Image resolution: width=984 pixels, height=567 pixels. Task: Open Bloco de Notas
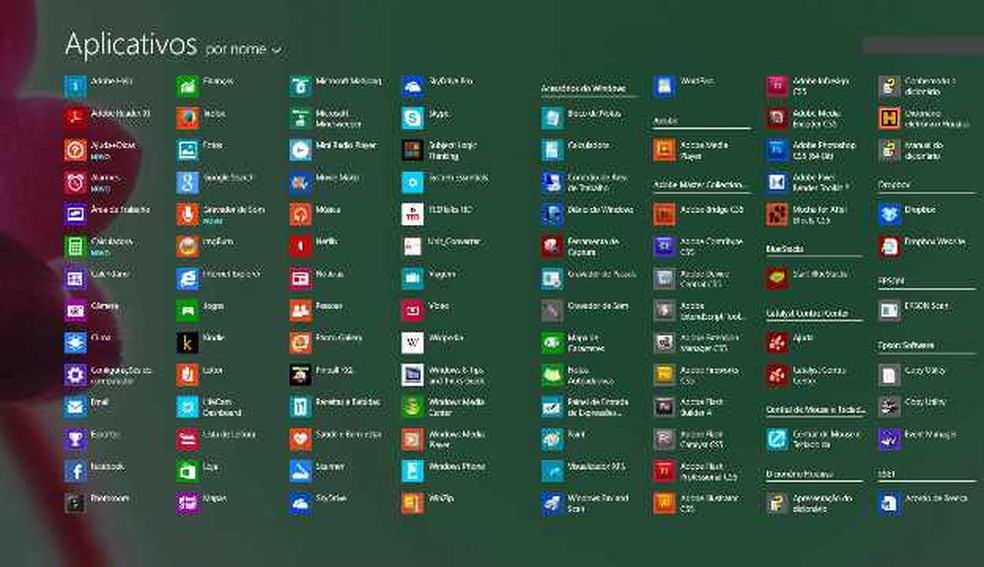(582, 117)
